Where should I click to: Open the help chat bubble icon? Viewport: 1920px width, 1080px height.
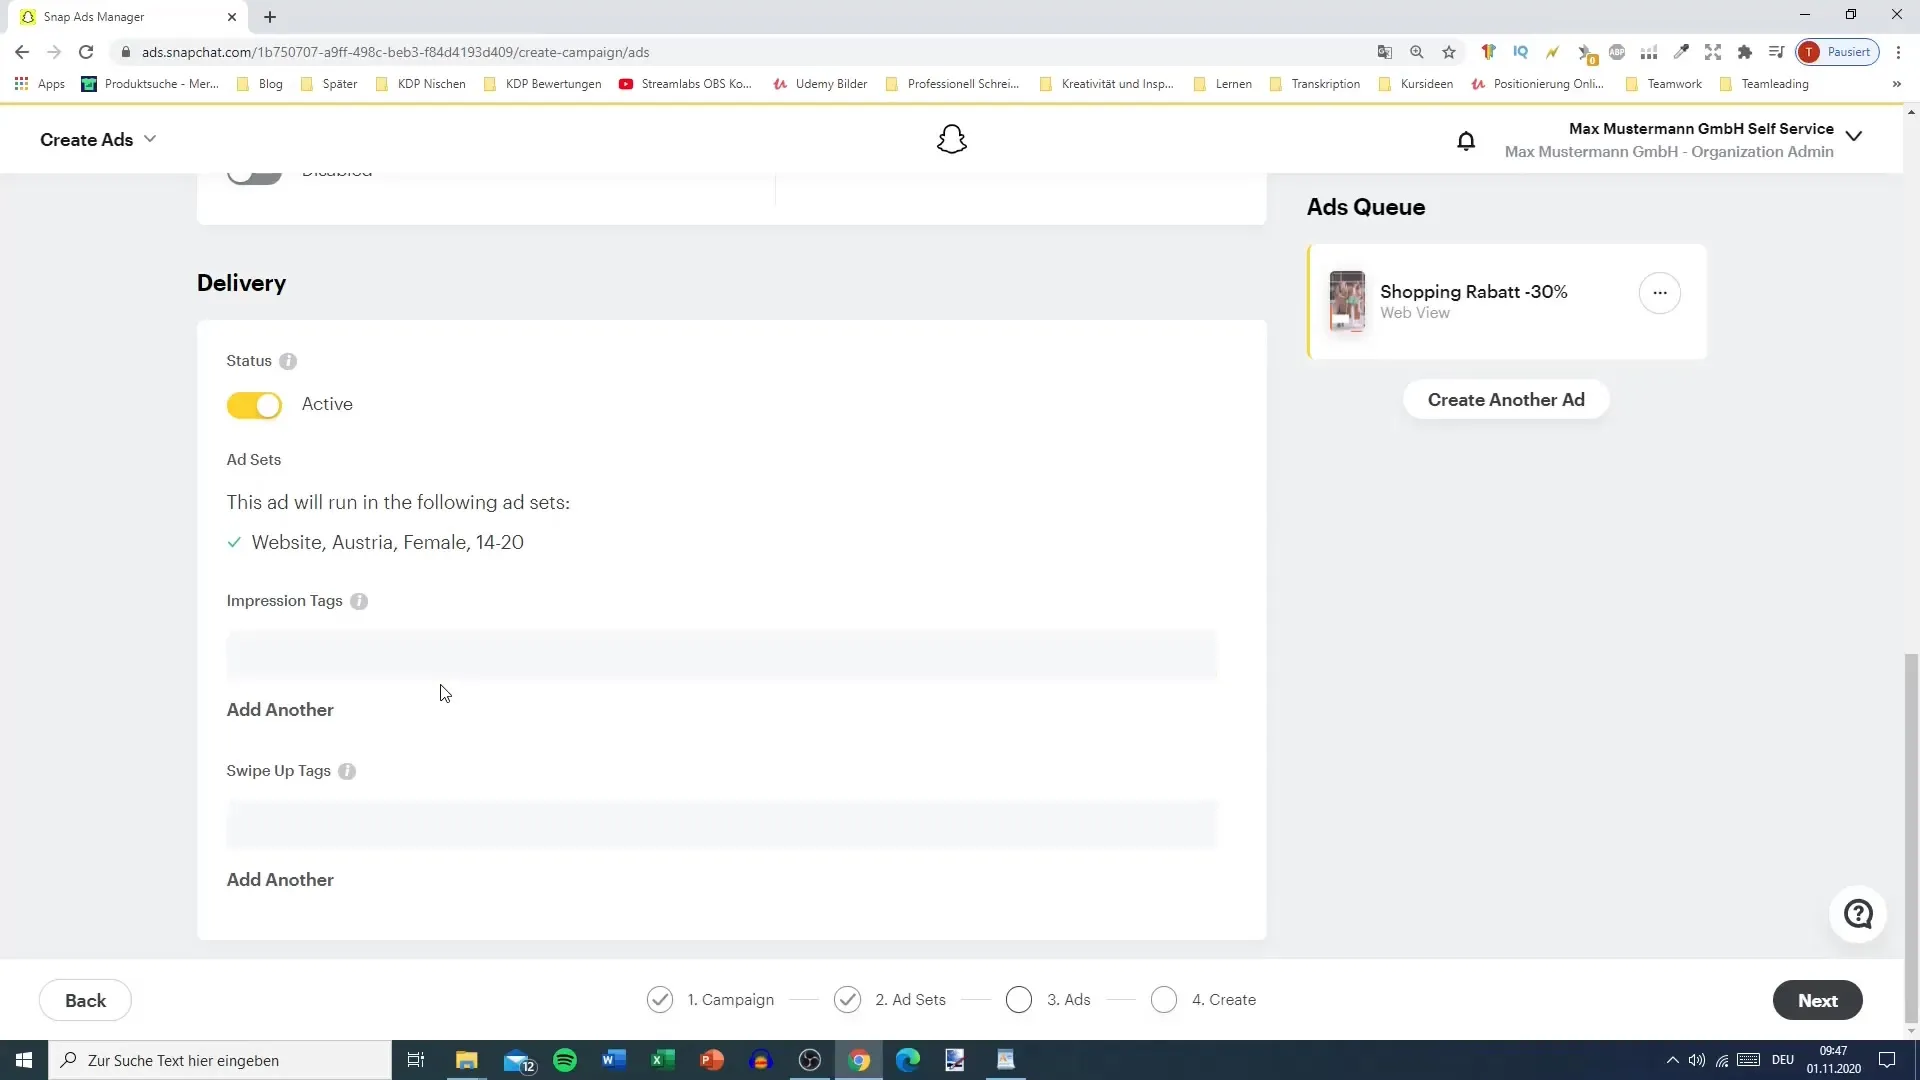[x=1857, y=914]
